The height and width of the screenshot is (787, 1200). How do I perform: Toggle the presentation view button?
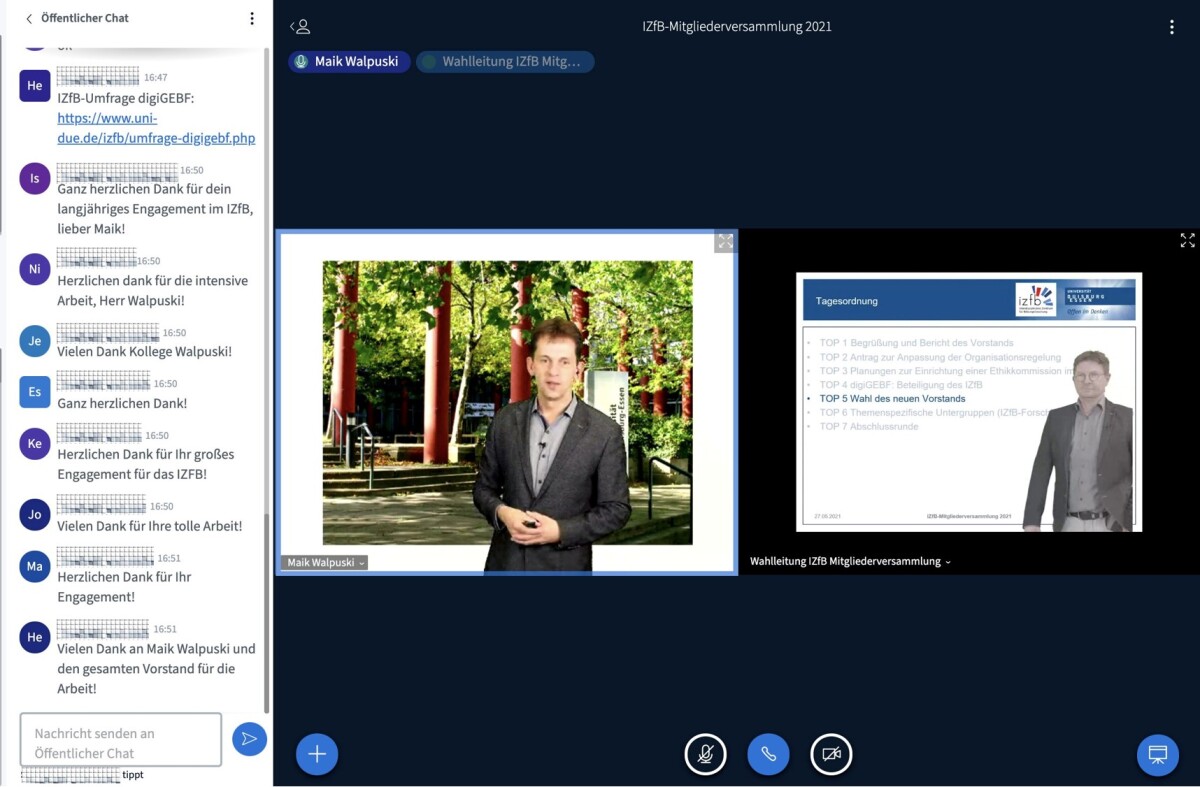[1157, 754]
